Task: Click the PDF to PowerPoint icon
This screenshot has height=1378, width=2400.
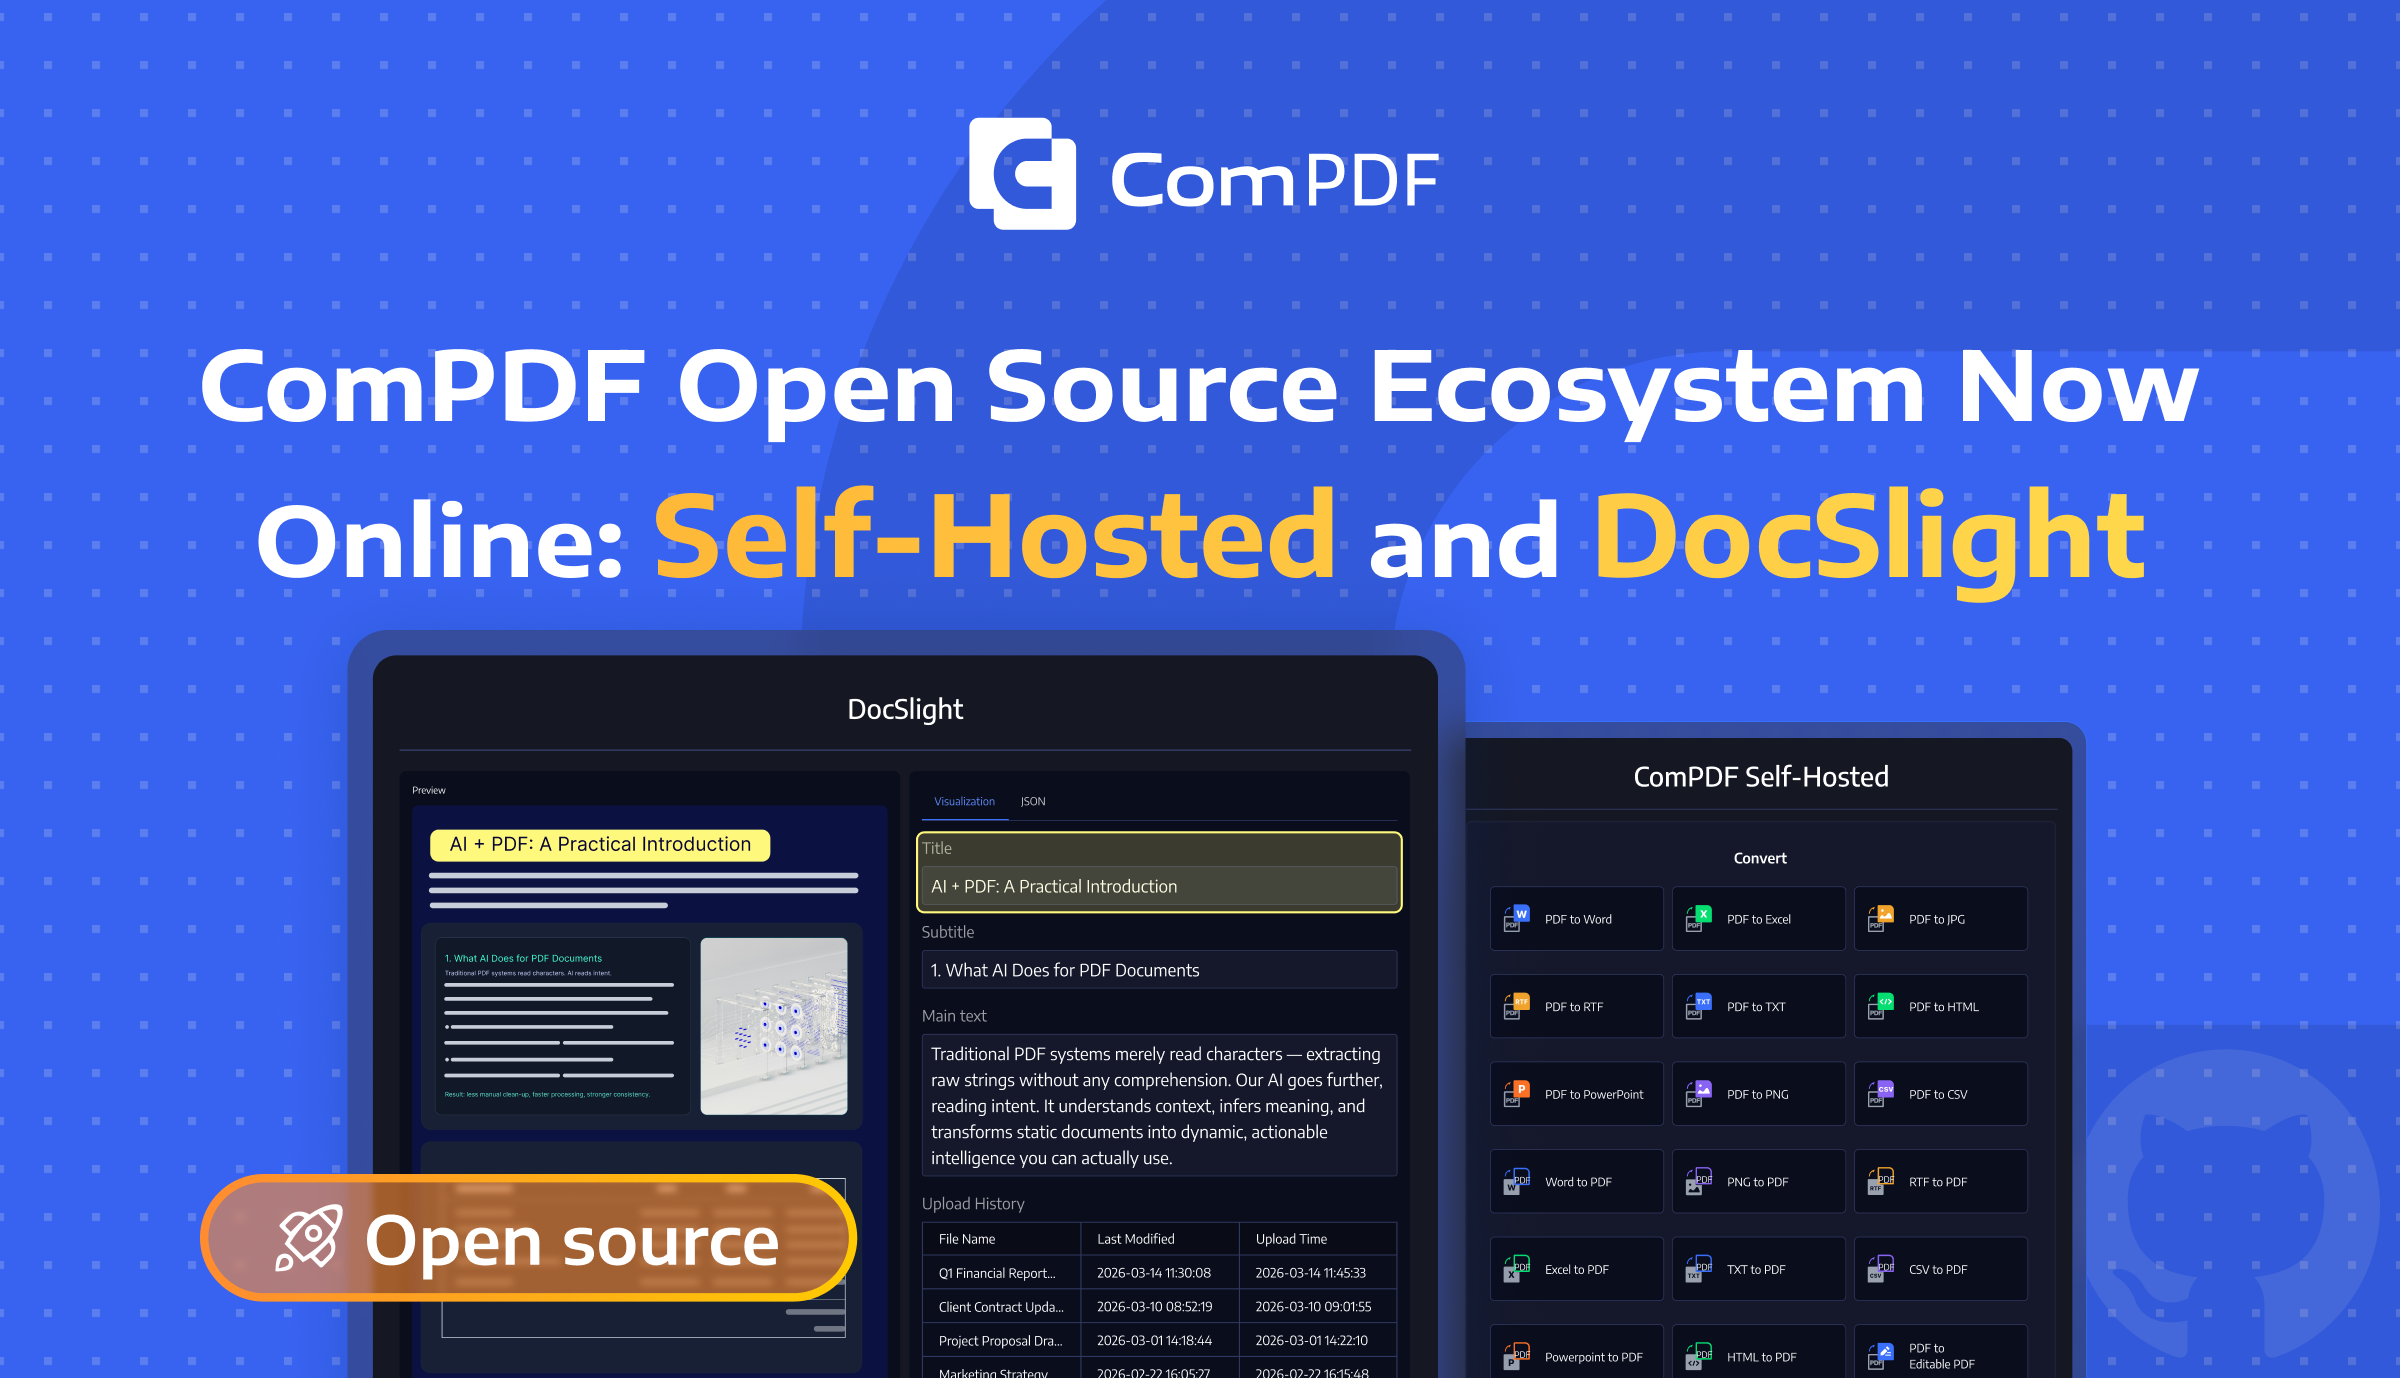Action: coord(1517,1094)
